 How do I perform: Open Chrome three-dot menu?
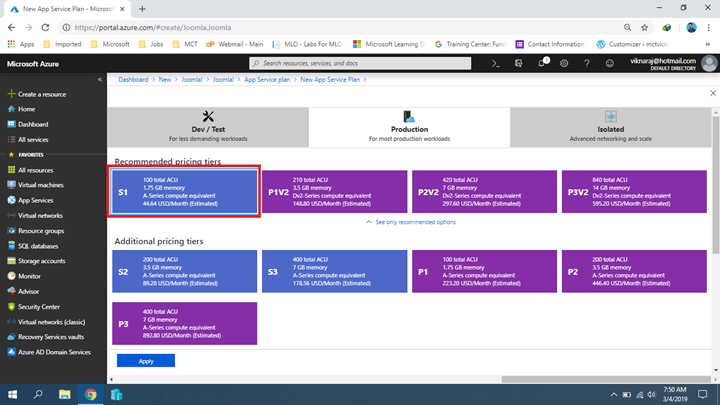point(709,28)
